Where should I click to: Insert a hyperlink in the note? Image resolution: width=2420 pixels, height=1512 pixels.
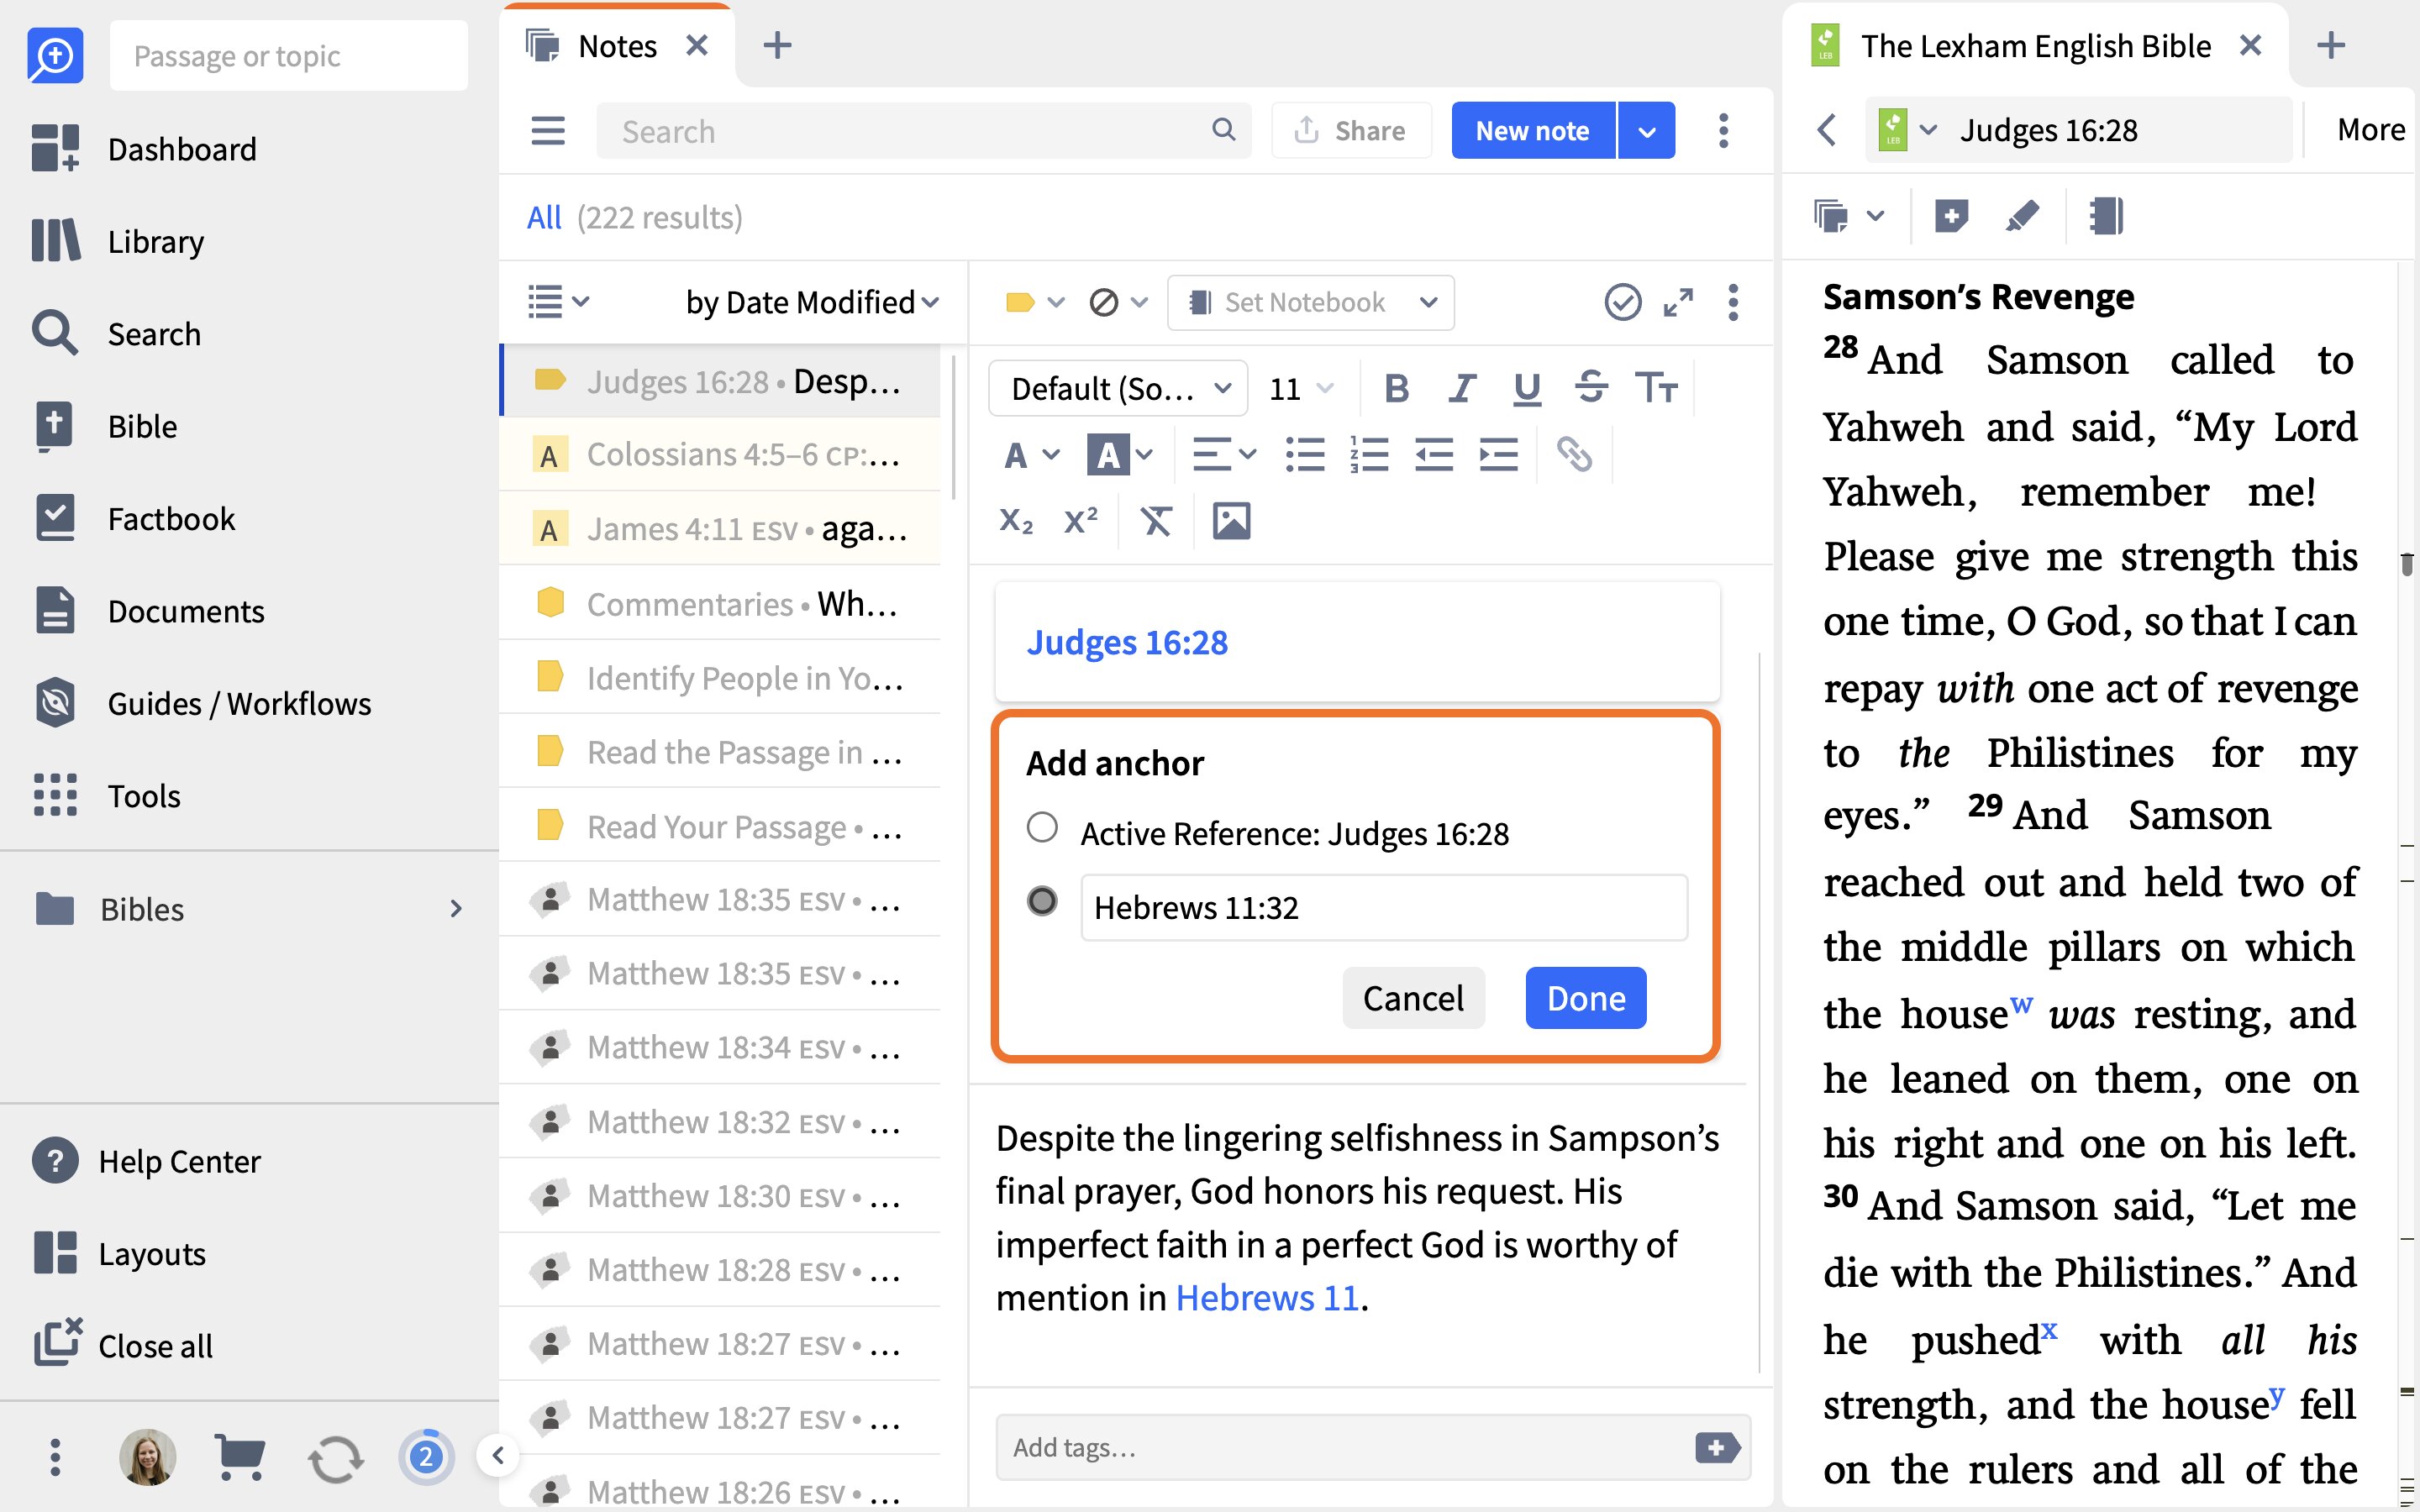1574,455
